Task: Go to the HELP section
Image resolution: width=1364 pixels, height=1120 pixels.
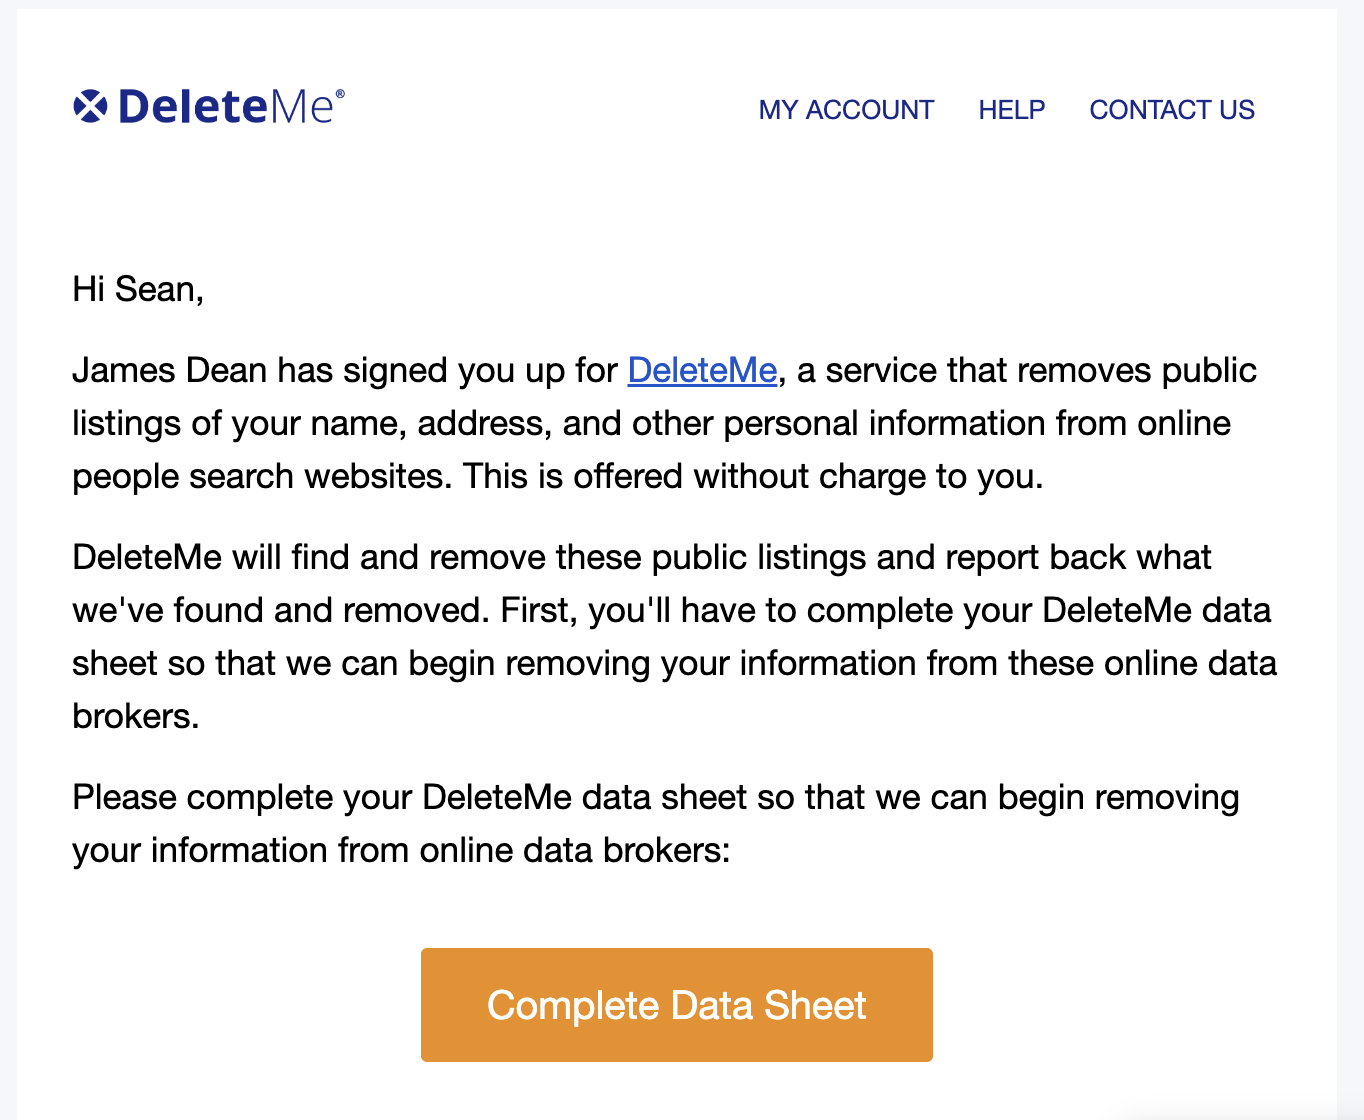Action: (1011, 110)
